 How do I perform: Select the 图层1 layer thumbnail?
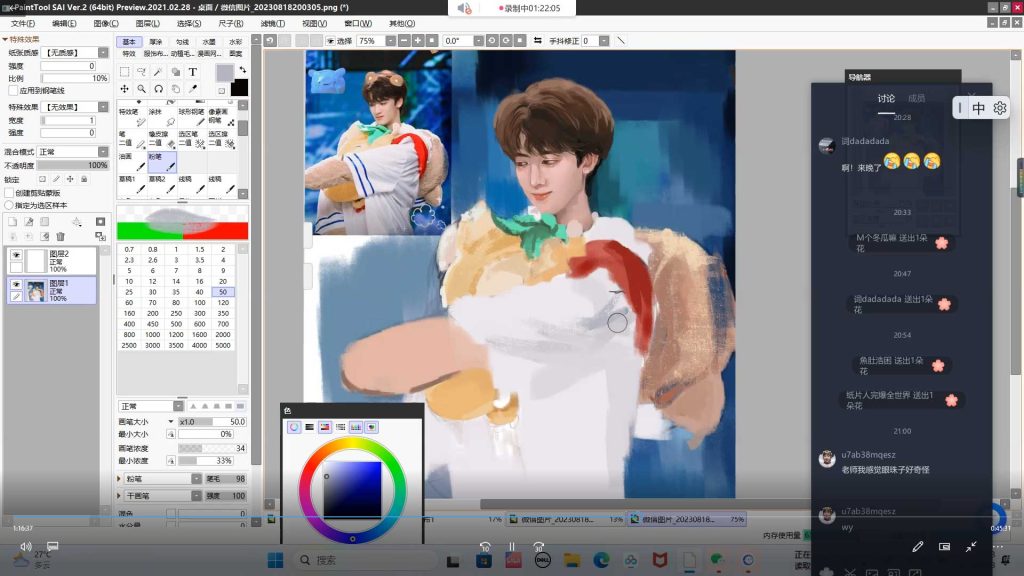pyautogui.click(x=36, y=291)
